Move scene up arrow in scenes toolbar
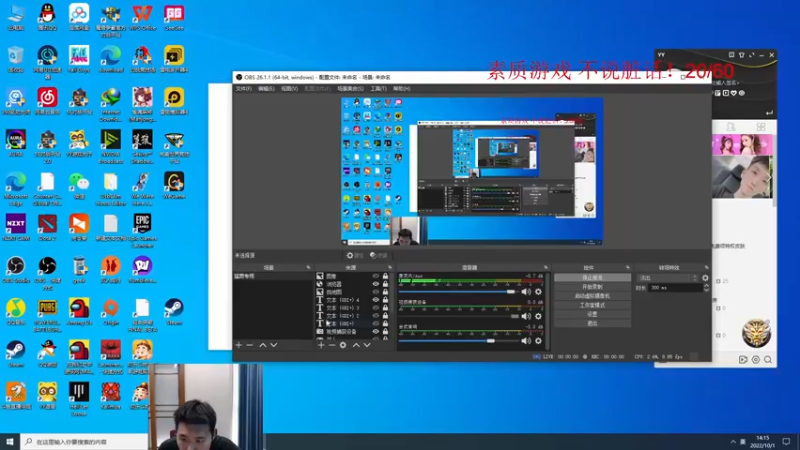The height and width of the screenshot is (450, 800). tap(263, 345)
